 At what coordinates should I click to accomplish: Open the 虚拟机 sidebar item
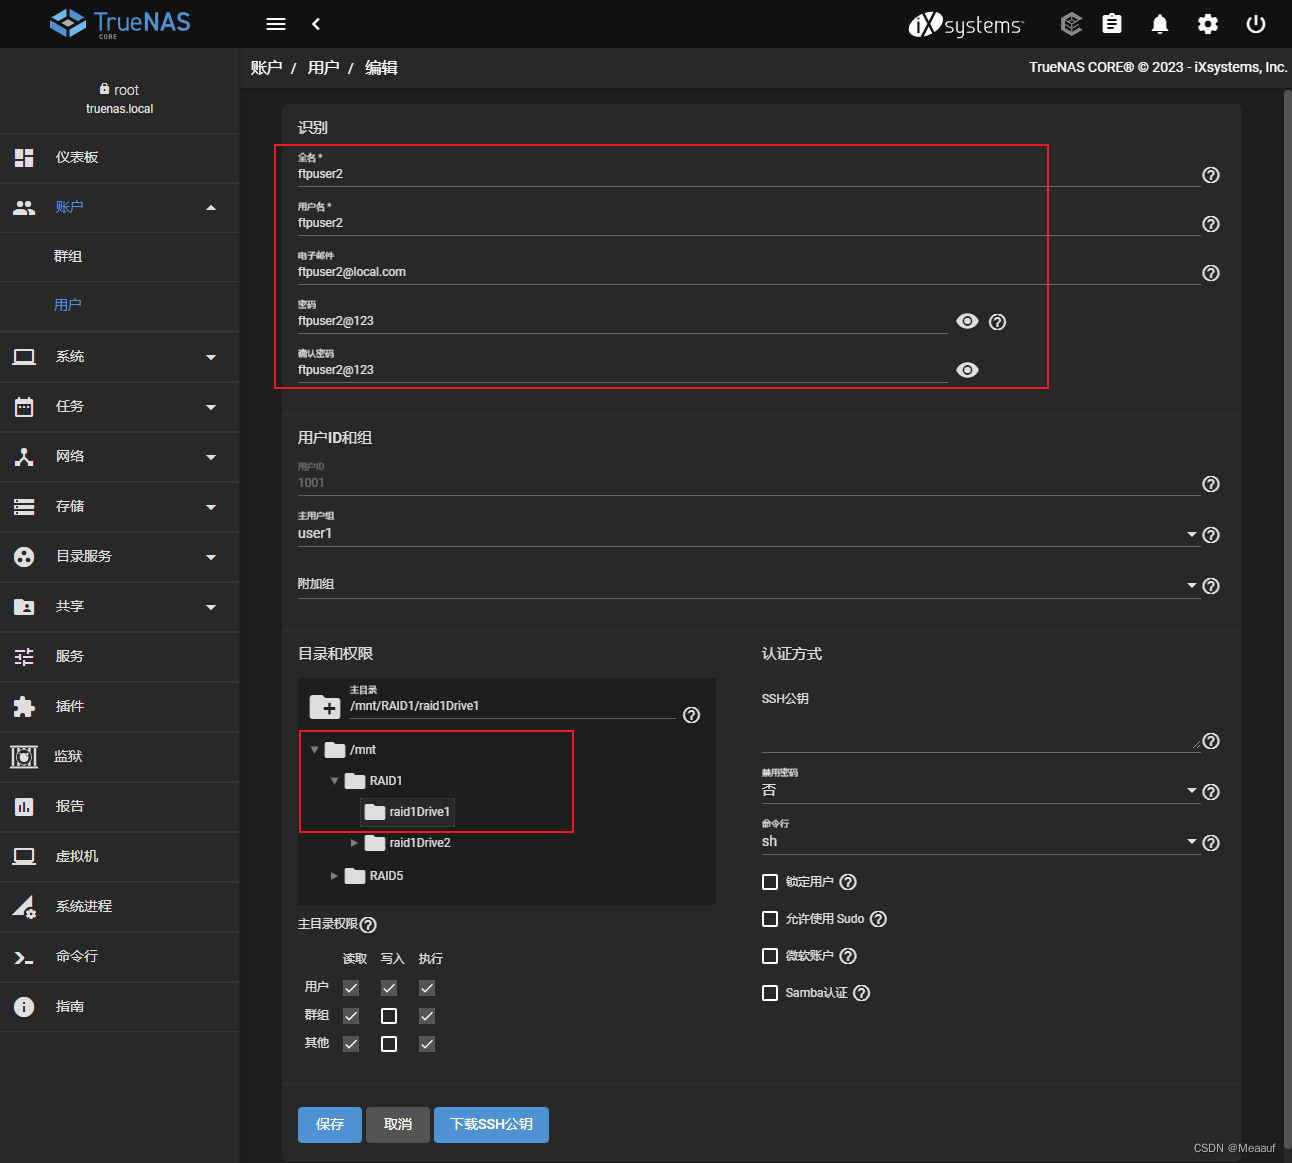point(120,857)
